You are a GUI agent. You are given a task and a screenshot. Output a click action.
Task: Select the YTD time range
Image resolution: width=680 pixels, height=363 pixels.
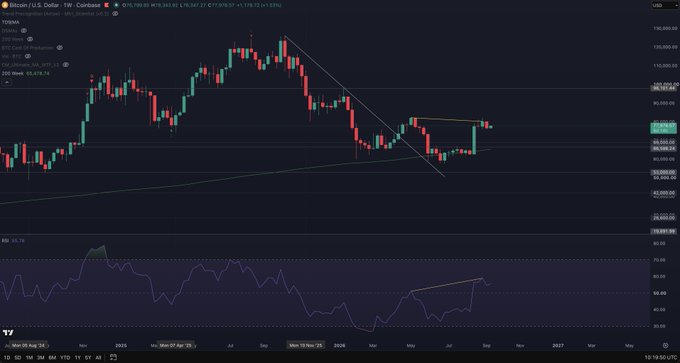65,357
